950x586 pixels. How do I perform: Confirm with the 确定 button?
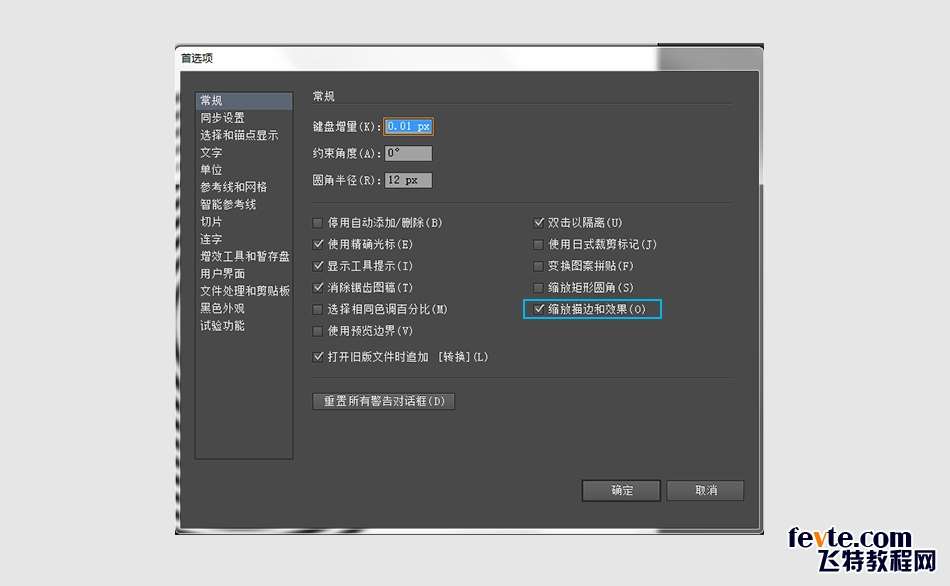tap(621, 490)
